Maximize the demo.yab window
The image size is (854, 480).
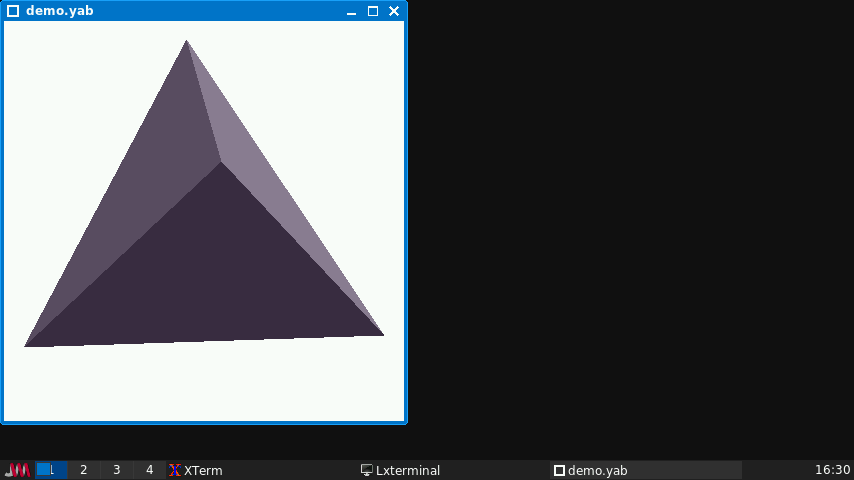pyautogui.click(x=373, y=11)
